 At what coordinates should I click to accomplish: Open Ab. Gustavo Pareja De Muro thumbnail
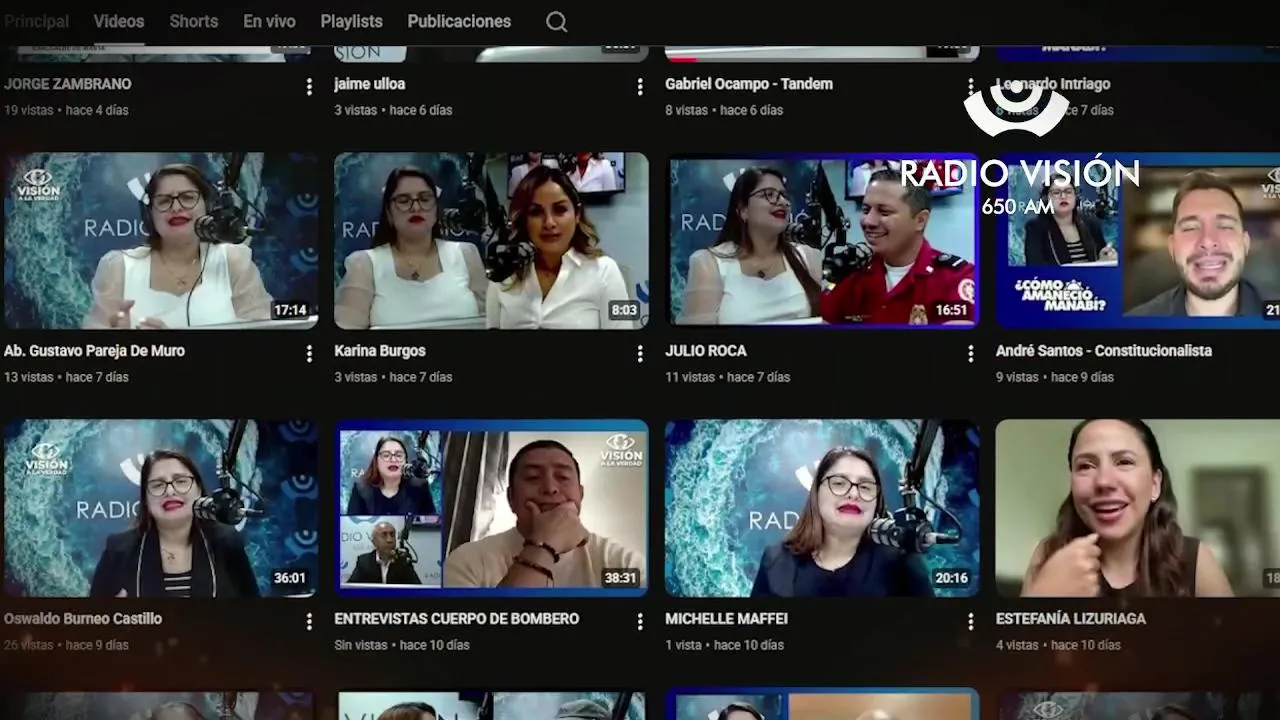click(x=161, y=240)
